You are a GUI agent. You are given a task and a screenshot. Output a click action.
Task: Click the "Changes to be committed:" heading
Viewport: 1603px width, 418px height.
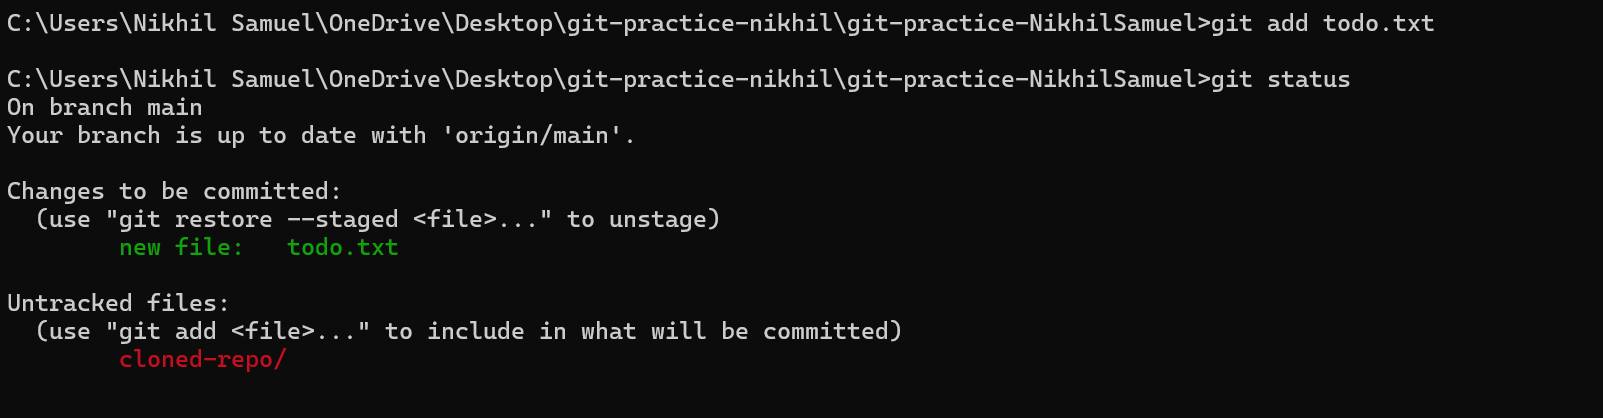pyautogui.click(x=174, y=191)
